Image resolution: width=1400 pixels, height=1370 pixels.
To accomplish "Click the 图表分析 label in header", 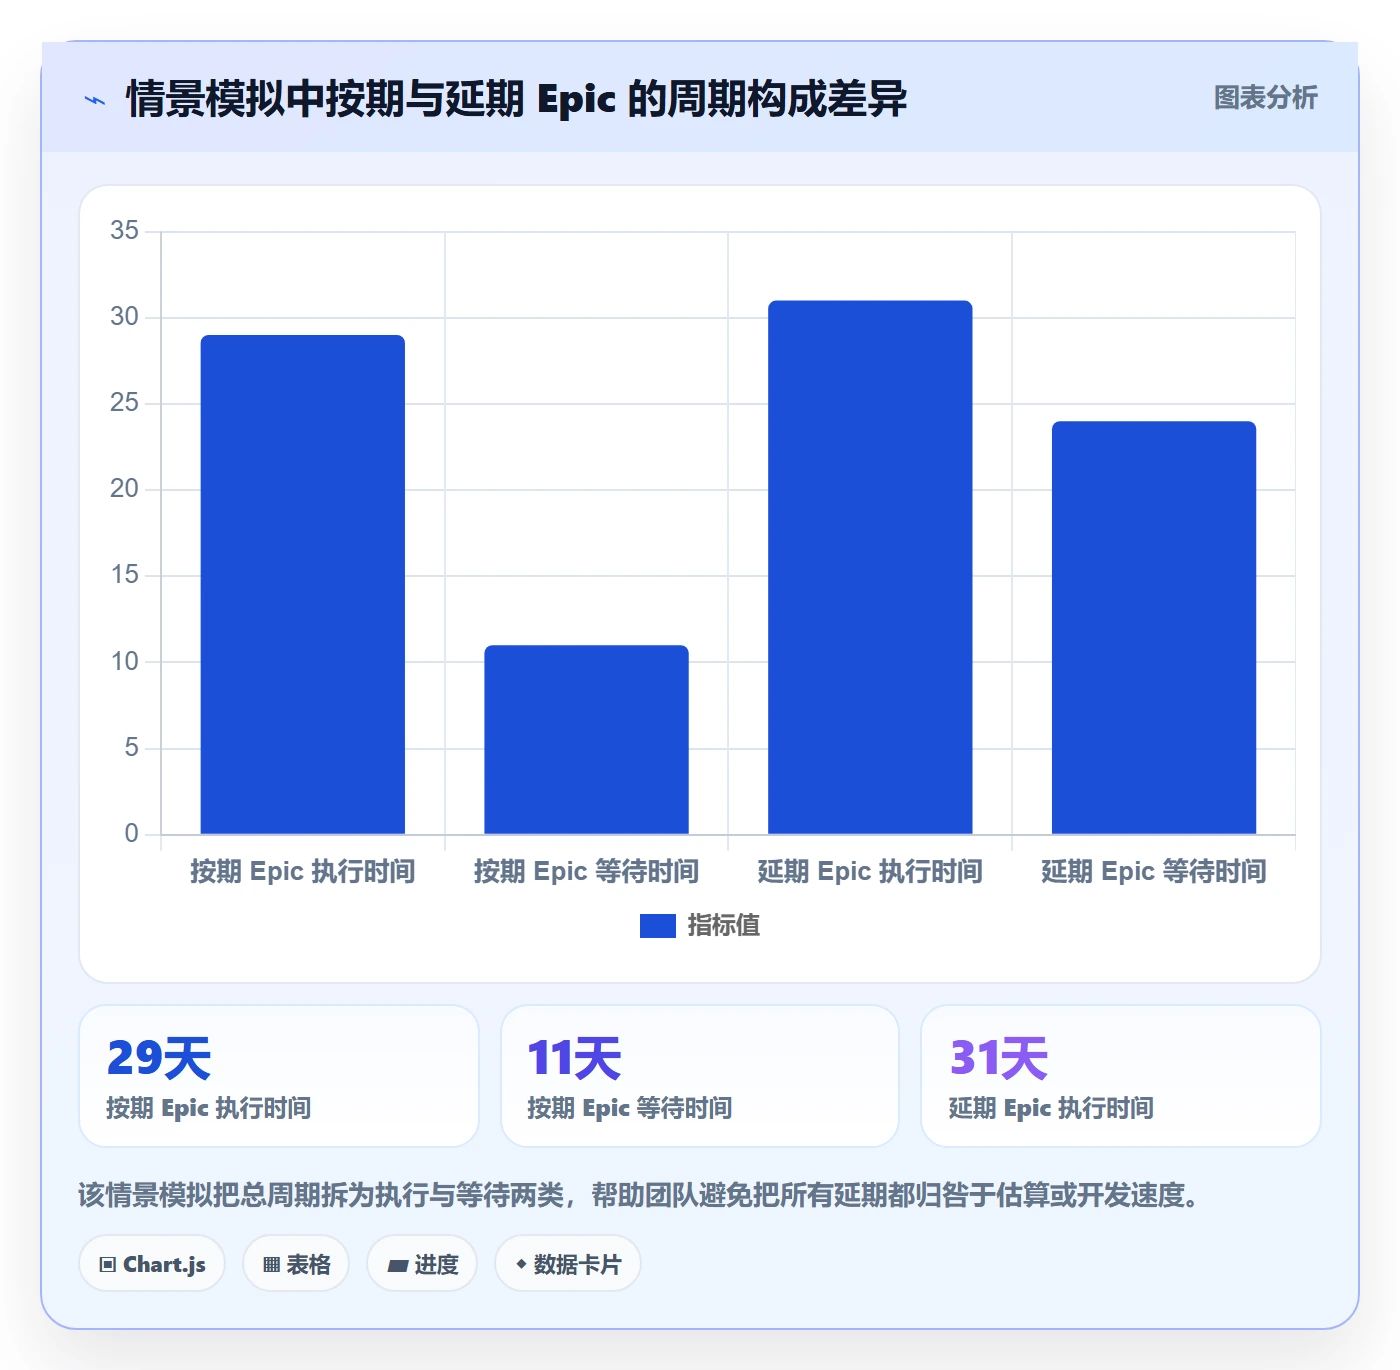I will click(x=1265, y=98).
